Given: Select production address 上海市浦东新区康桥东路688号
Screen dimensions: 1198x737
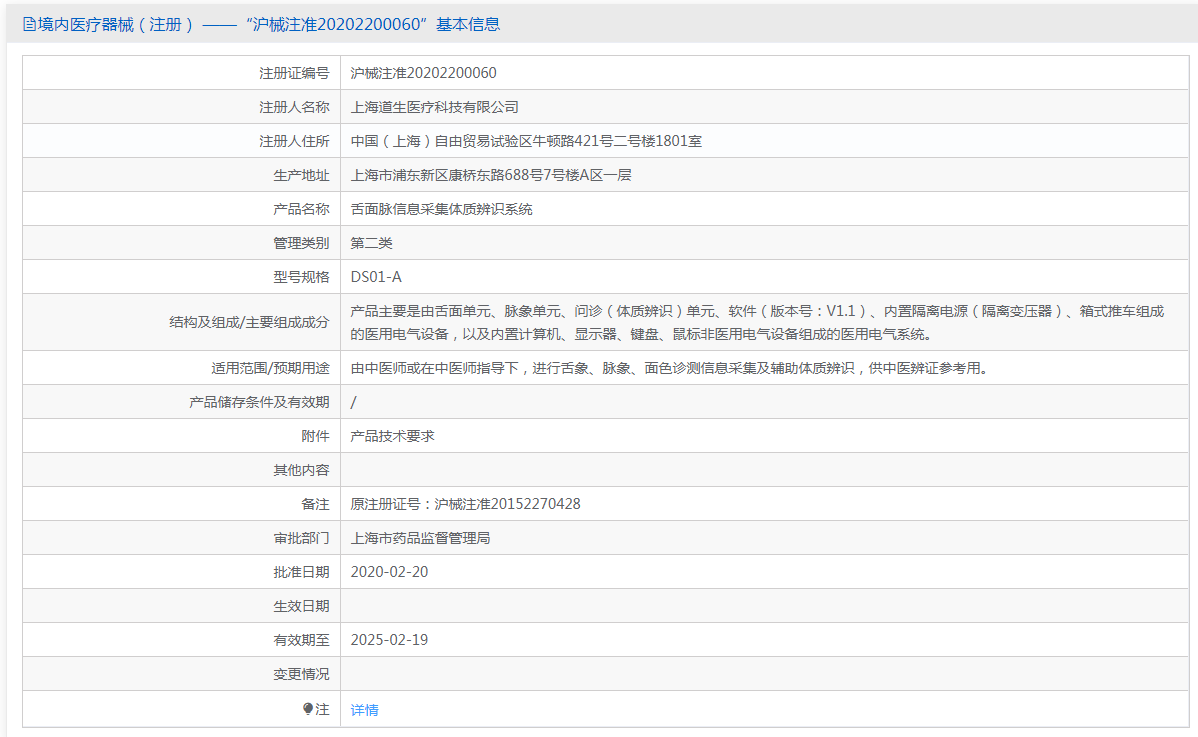Looking at the screenshot, I should coord(491,175).
